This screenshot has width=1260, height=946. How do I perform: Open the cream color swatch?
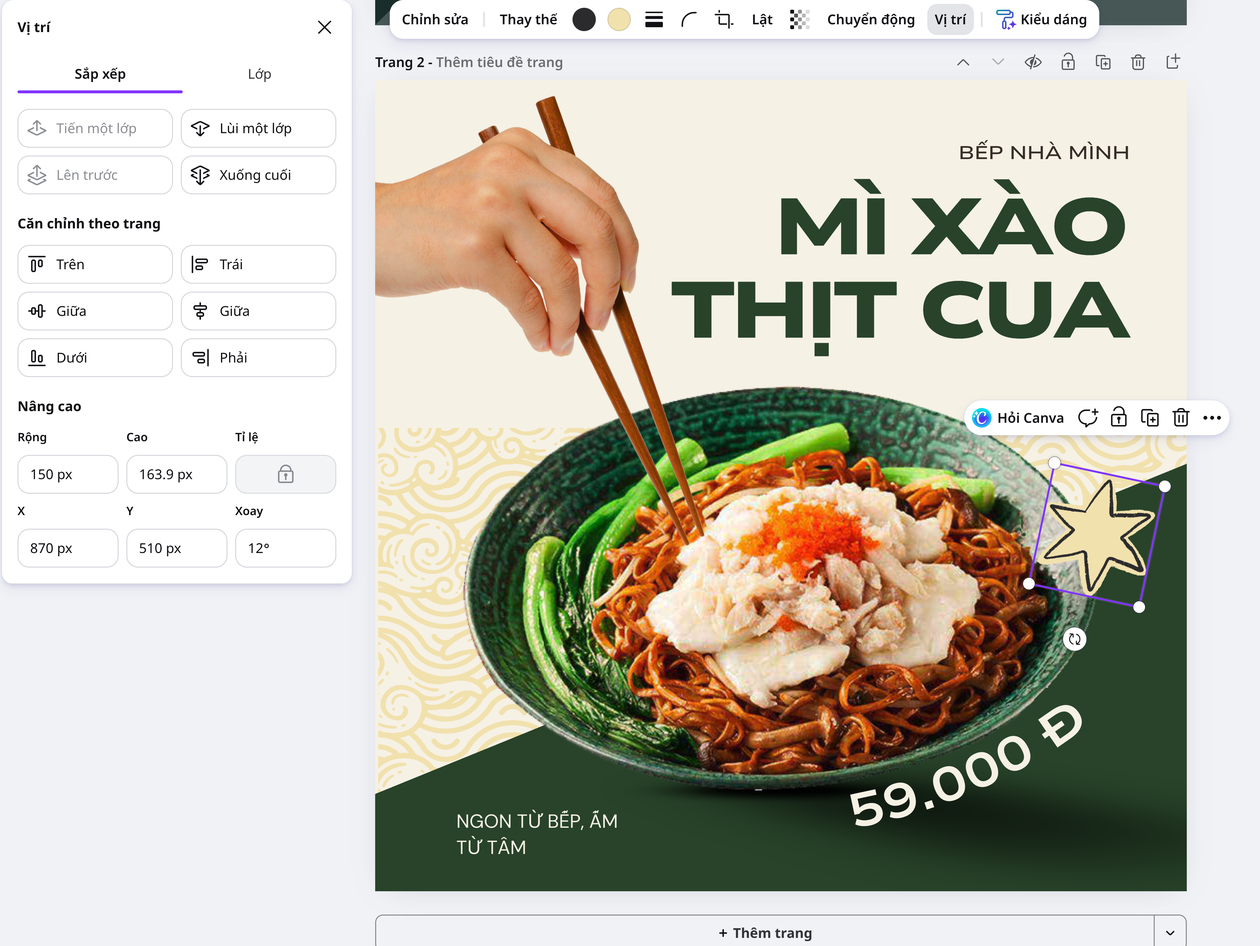pyautogui.click(x=619, y=19)
